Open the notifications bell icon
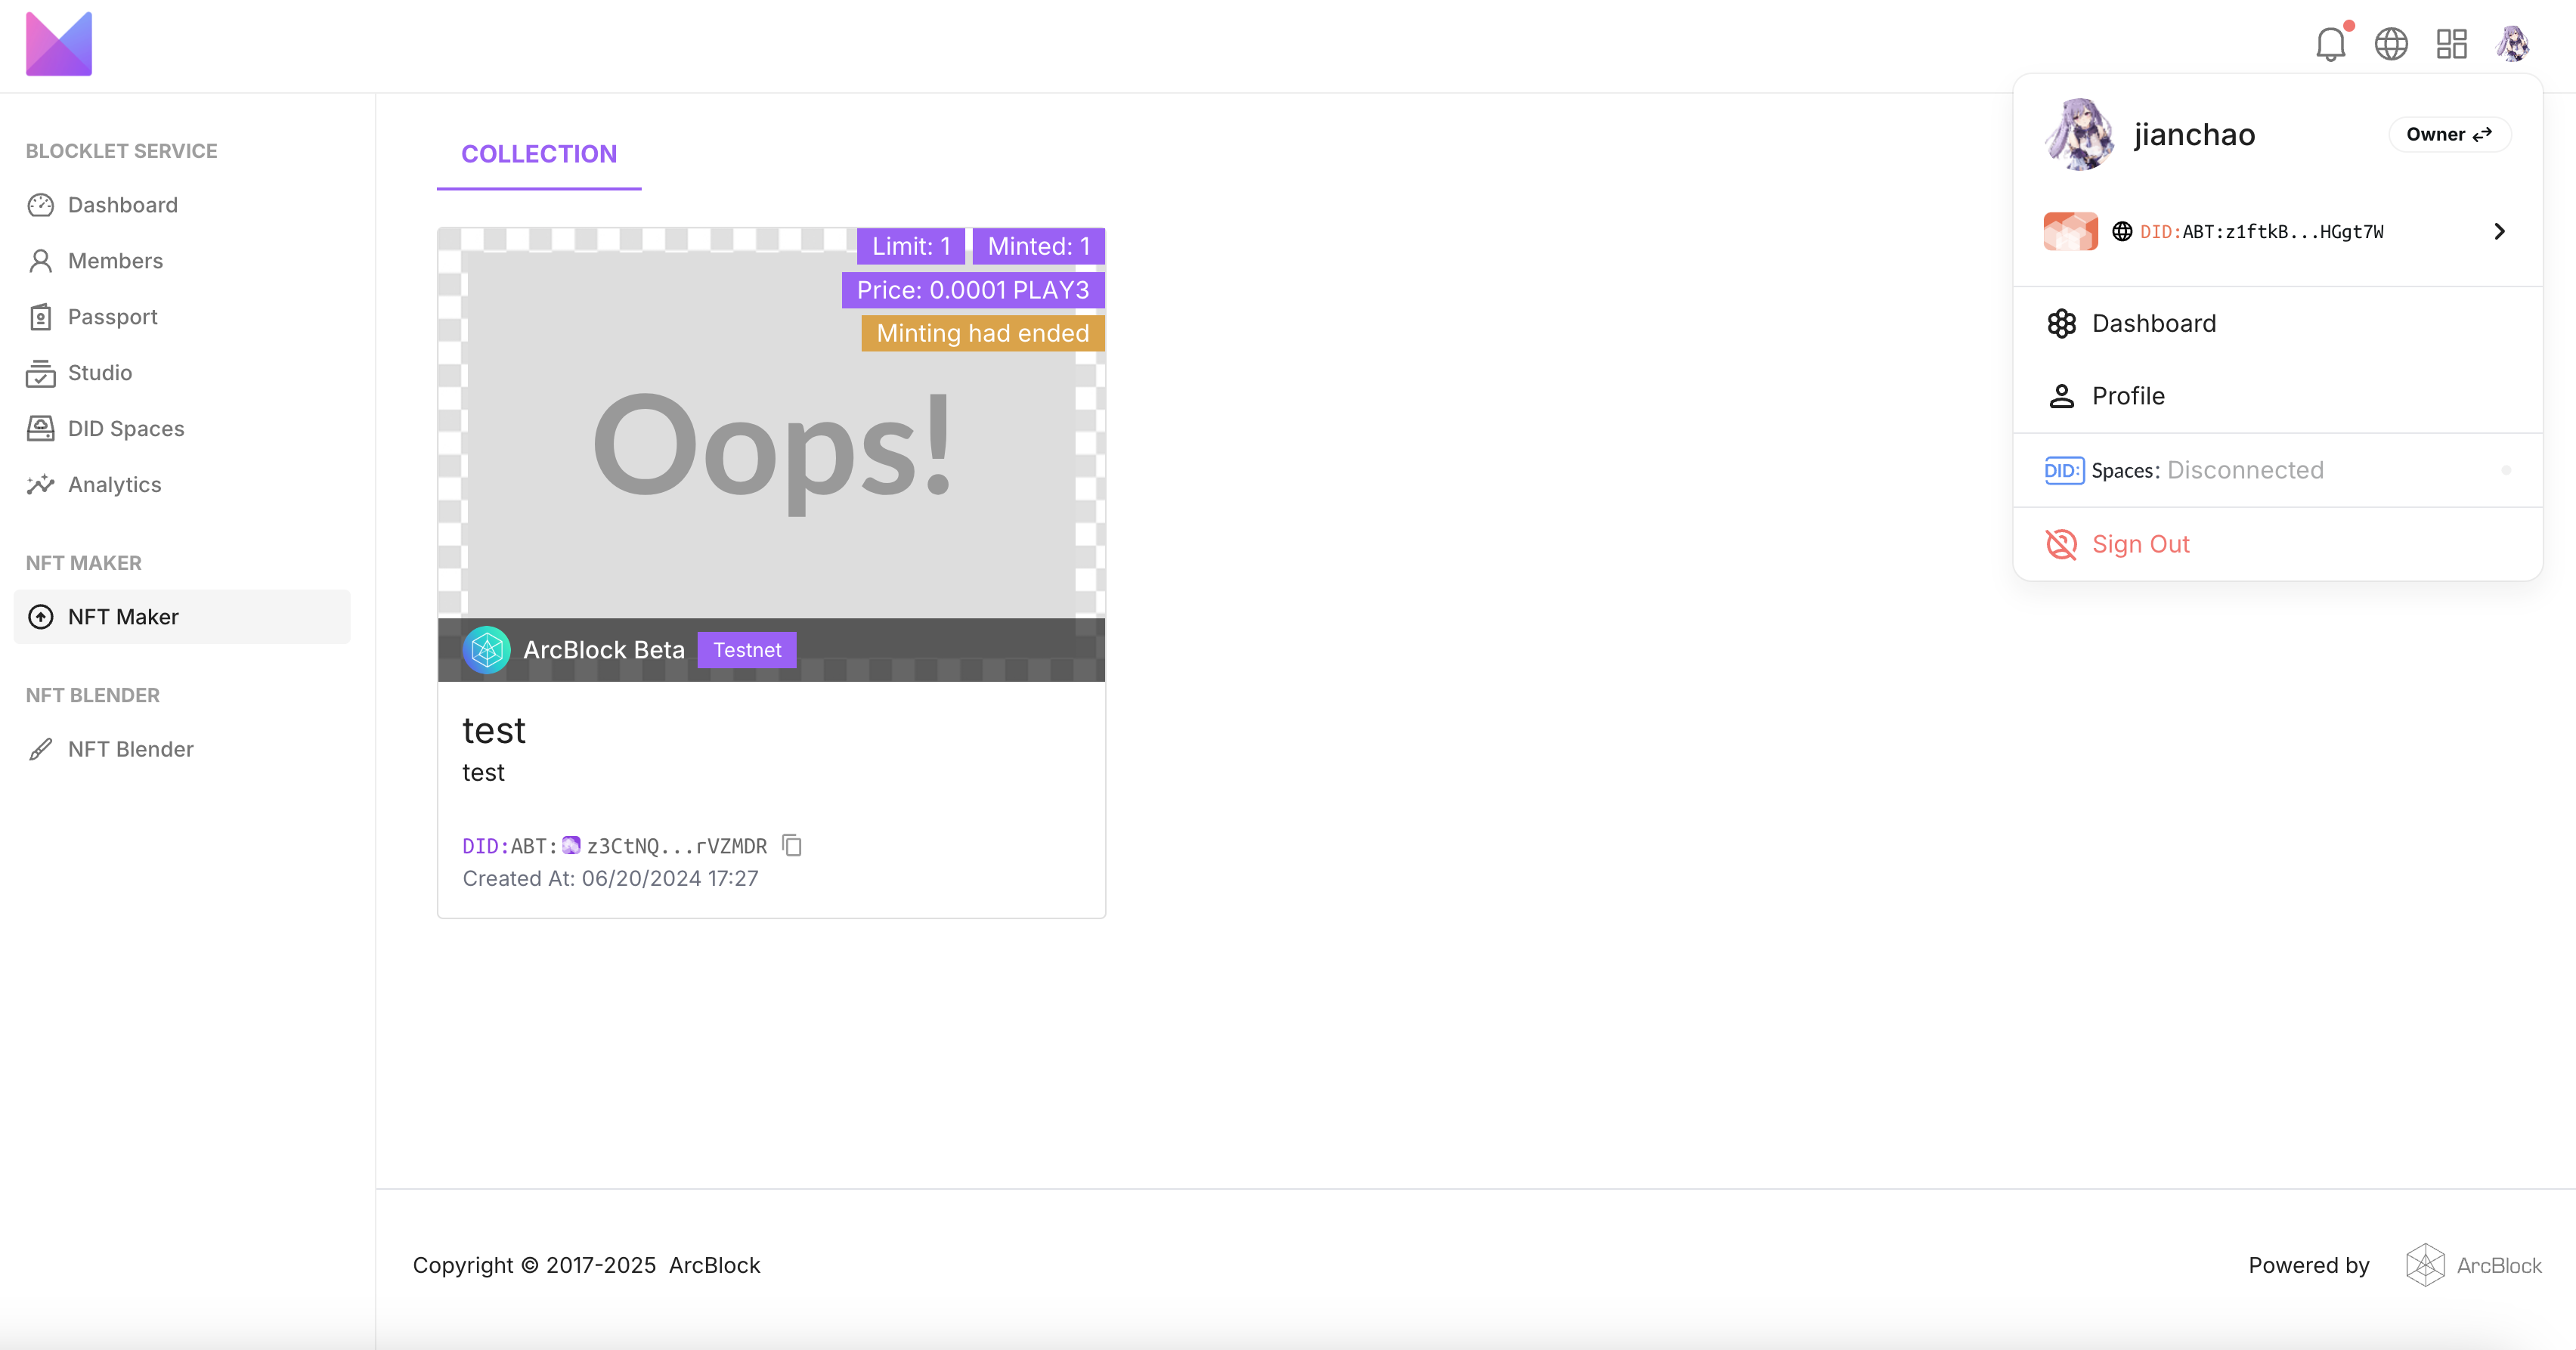This screenshot has height=1350, width=2576. coord(2331,44)
